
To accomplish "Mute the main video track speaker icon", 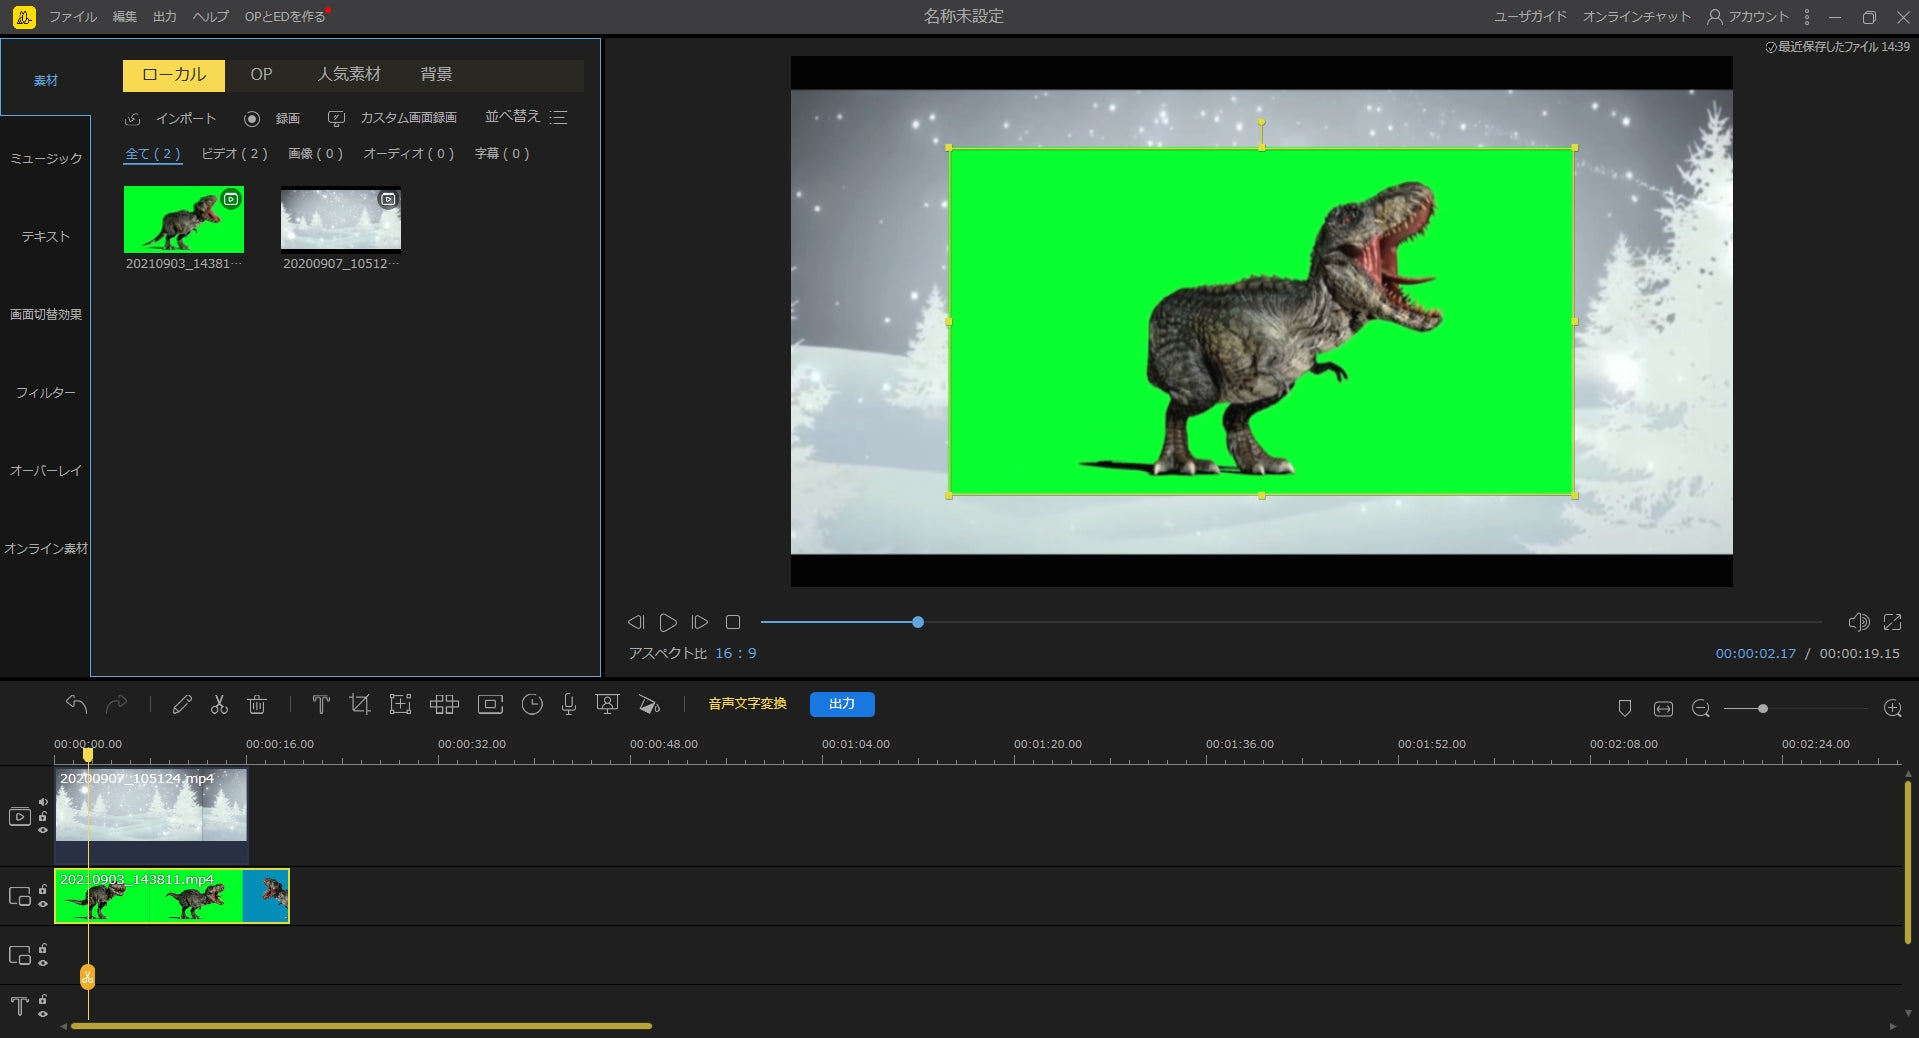I will (43, 802).
